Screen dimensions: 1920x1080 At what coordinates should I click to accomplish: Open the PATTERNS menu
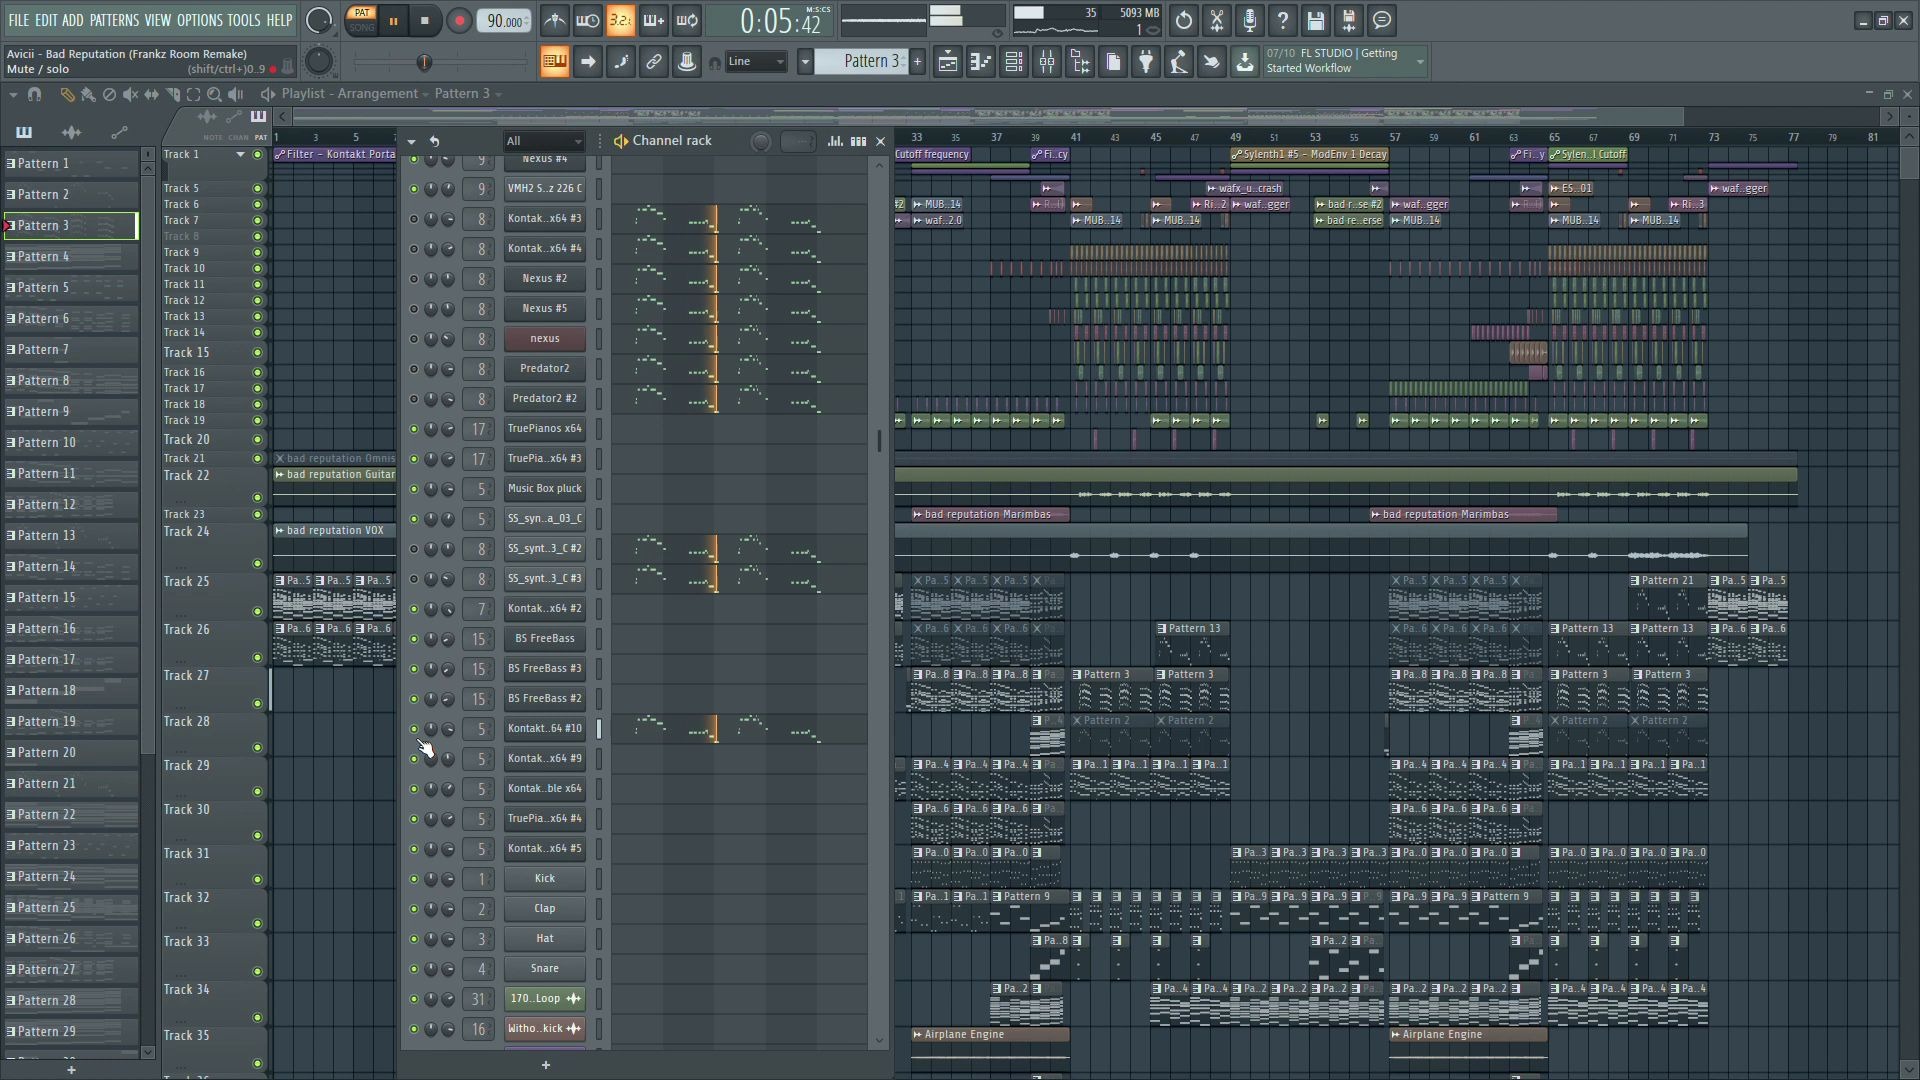tap(114, 20)
